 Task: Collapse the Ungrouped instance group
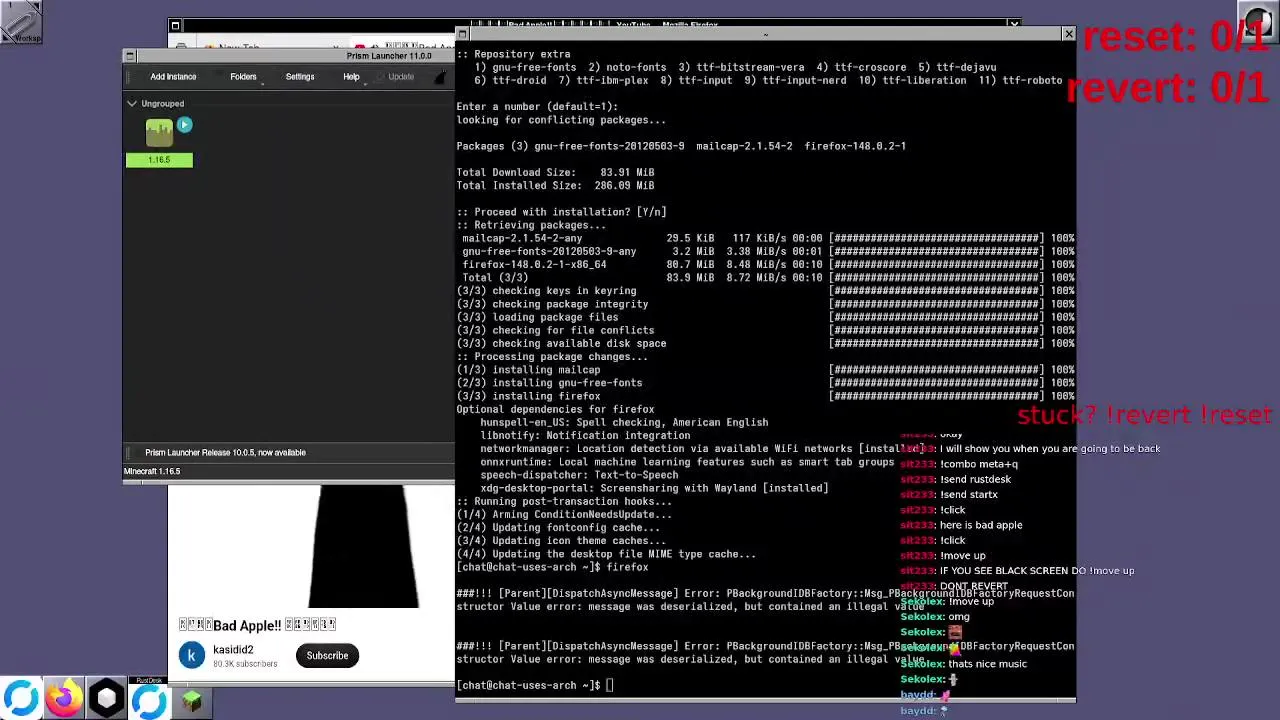tap(132, 103)
